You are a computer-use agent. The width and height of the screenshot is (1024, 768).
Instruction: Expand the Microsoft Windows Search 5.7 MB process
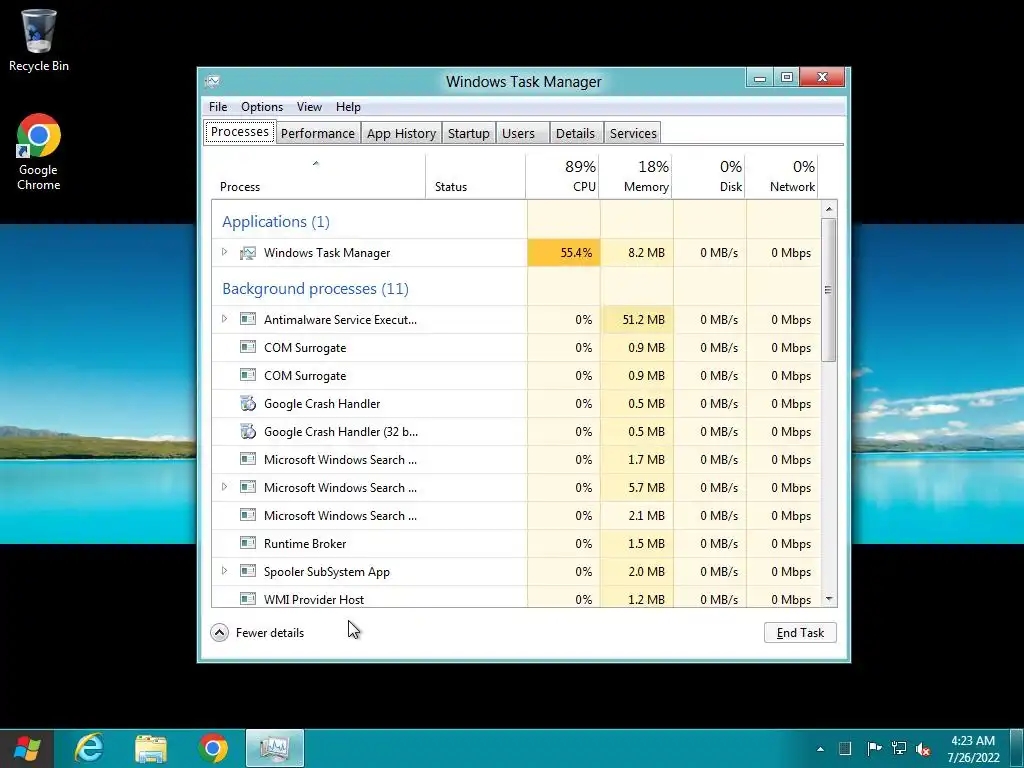tap(225, 487)
